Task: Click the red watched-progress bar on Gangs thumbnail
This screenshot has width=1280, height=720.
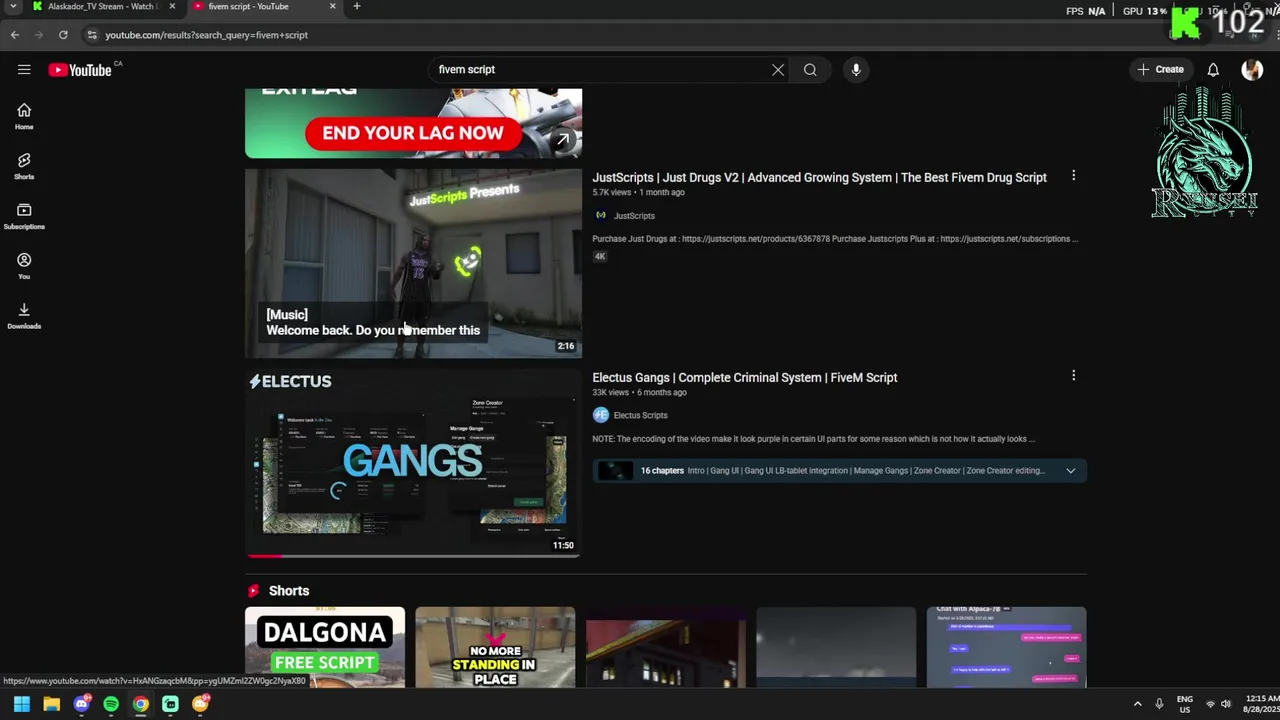Action: click(264, 555)
